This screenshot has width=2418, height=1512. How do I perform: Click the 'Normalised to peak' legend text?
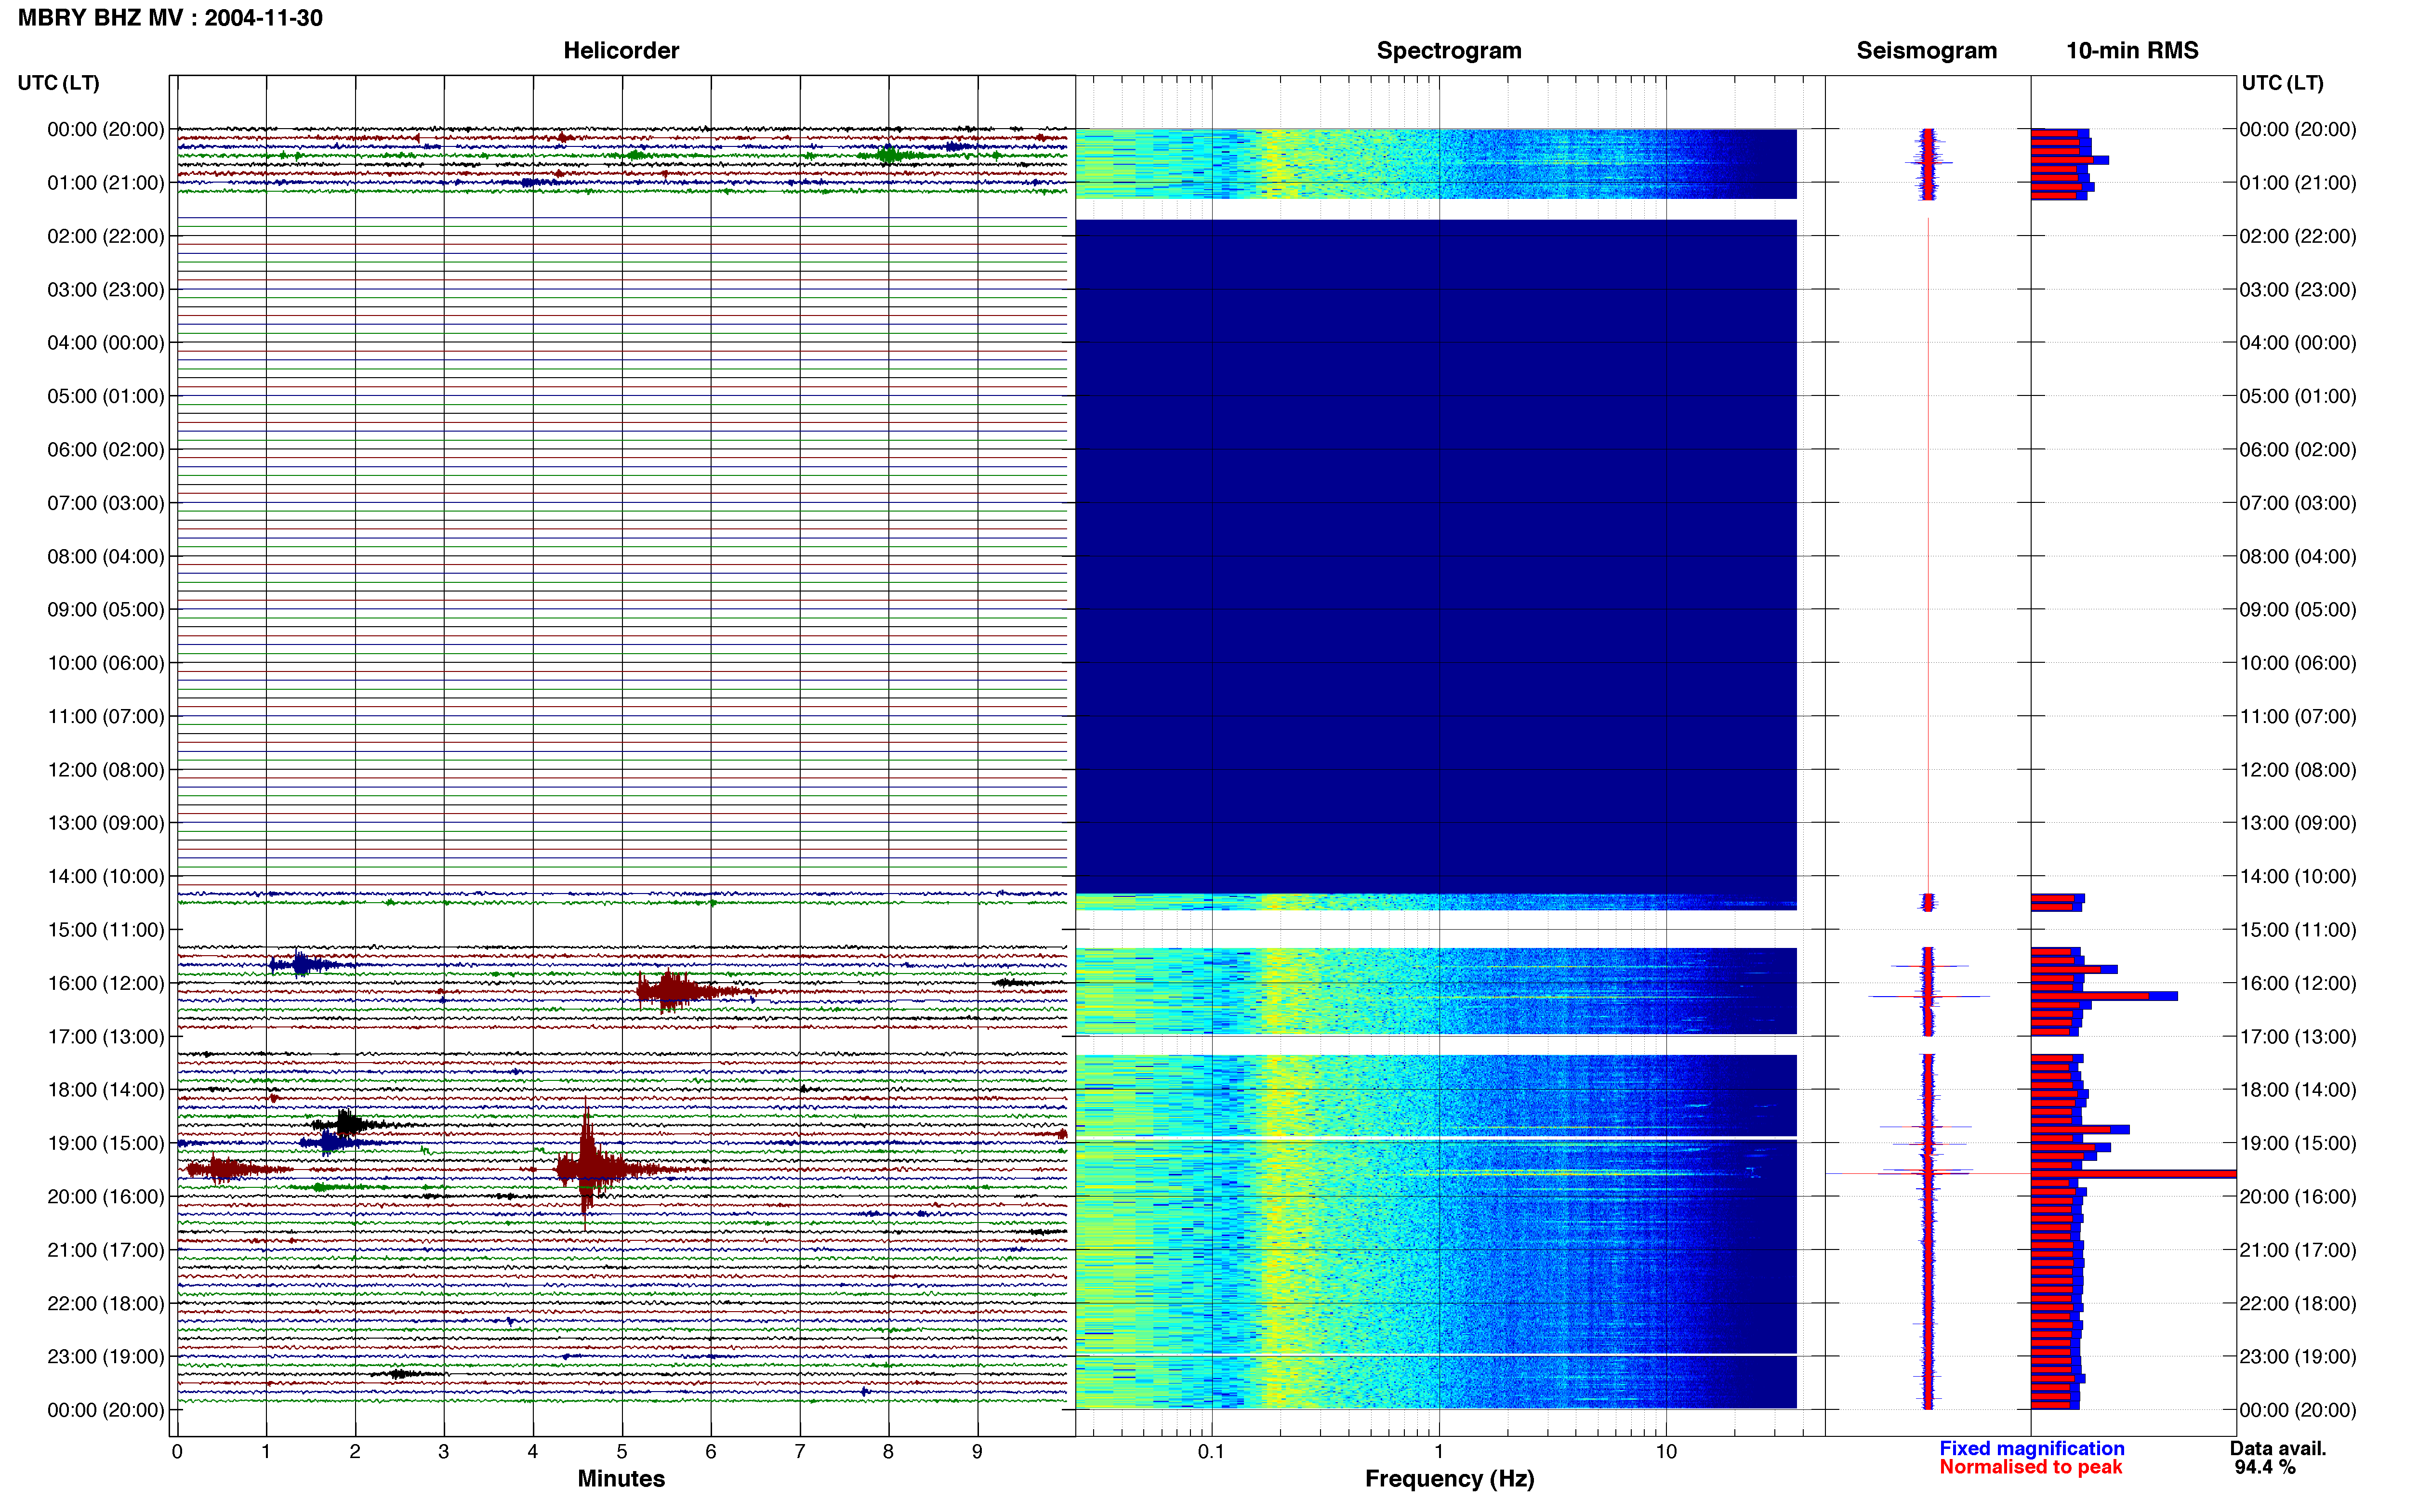(2031, 1467)
